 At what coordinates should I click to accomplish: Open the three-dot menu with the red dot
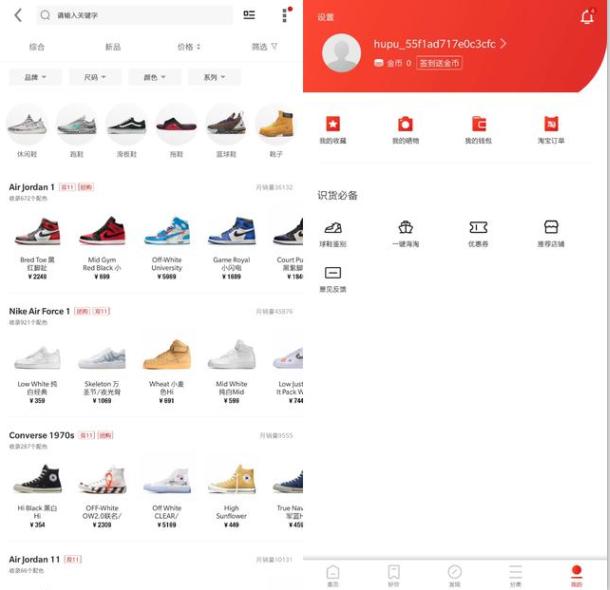point(286,15)
